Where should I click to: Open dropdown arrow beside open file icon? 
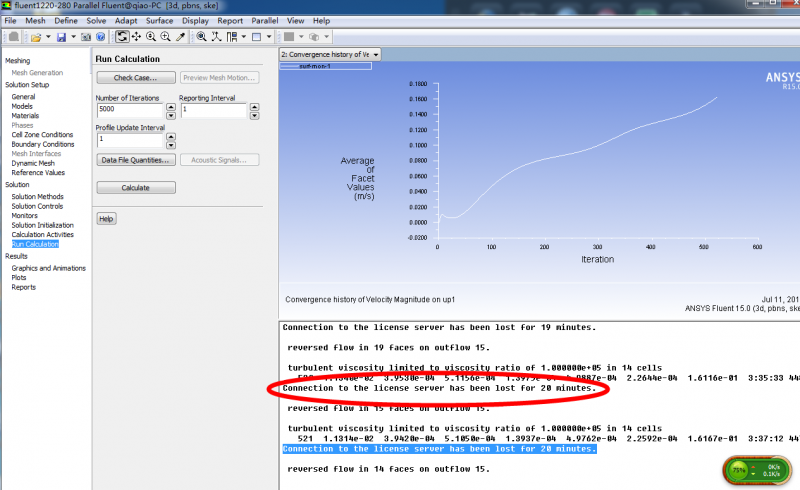[48, 37]
